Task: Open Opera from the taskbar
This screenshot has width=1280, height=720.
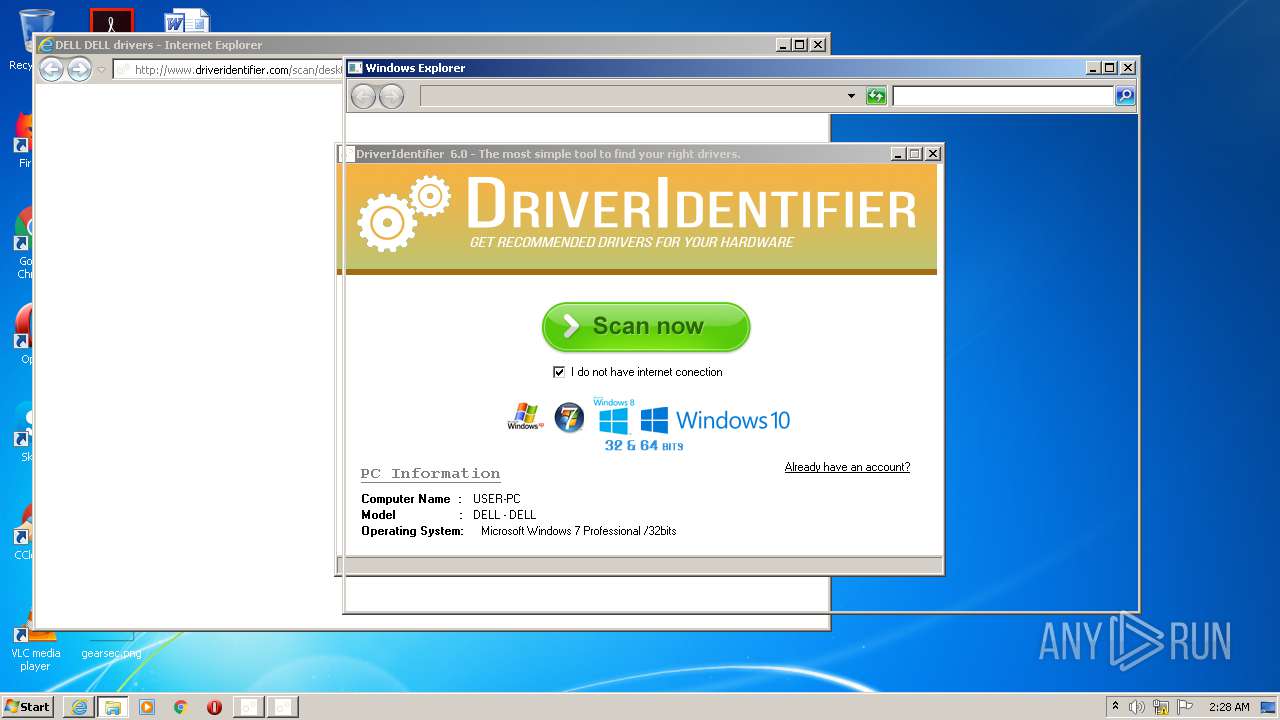Action: [214, 707]
